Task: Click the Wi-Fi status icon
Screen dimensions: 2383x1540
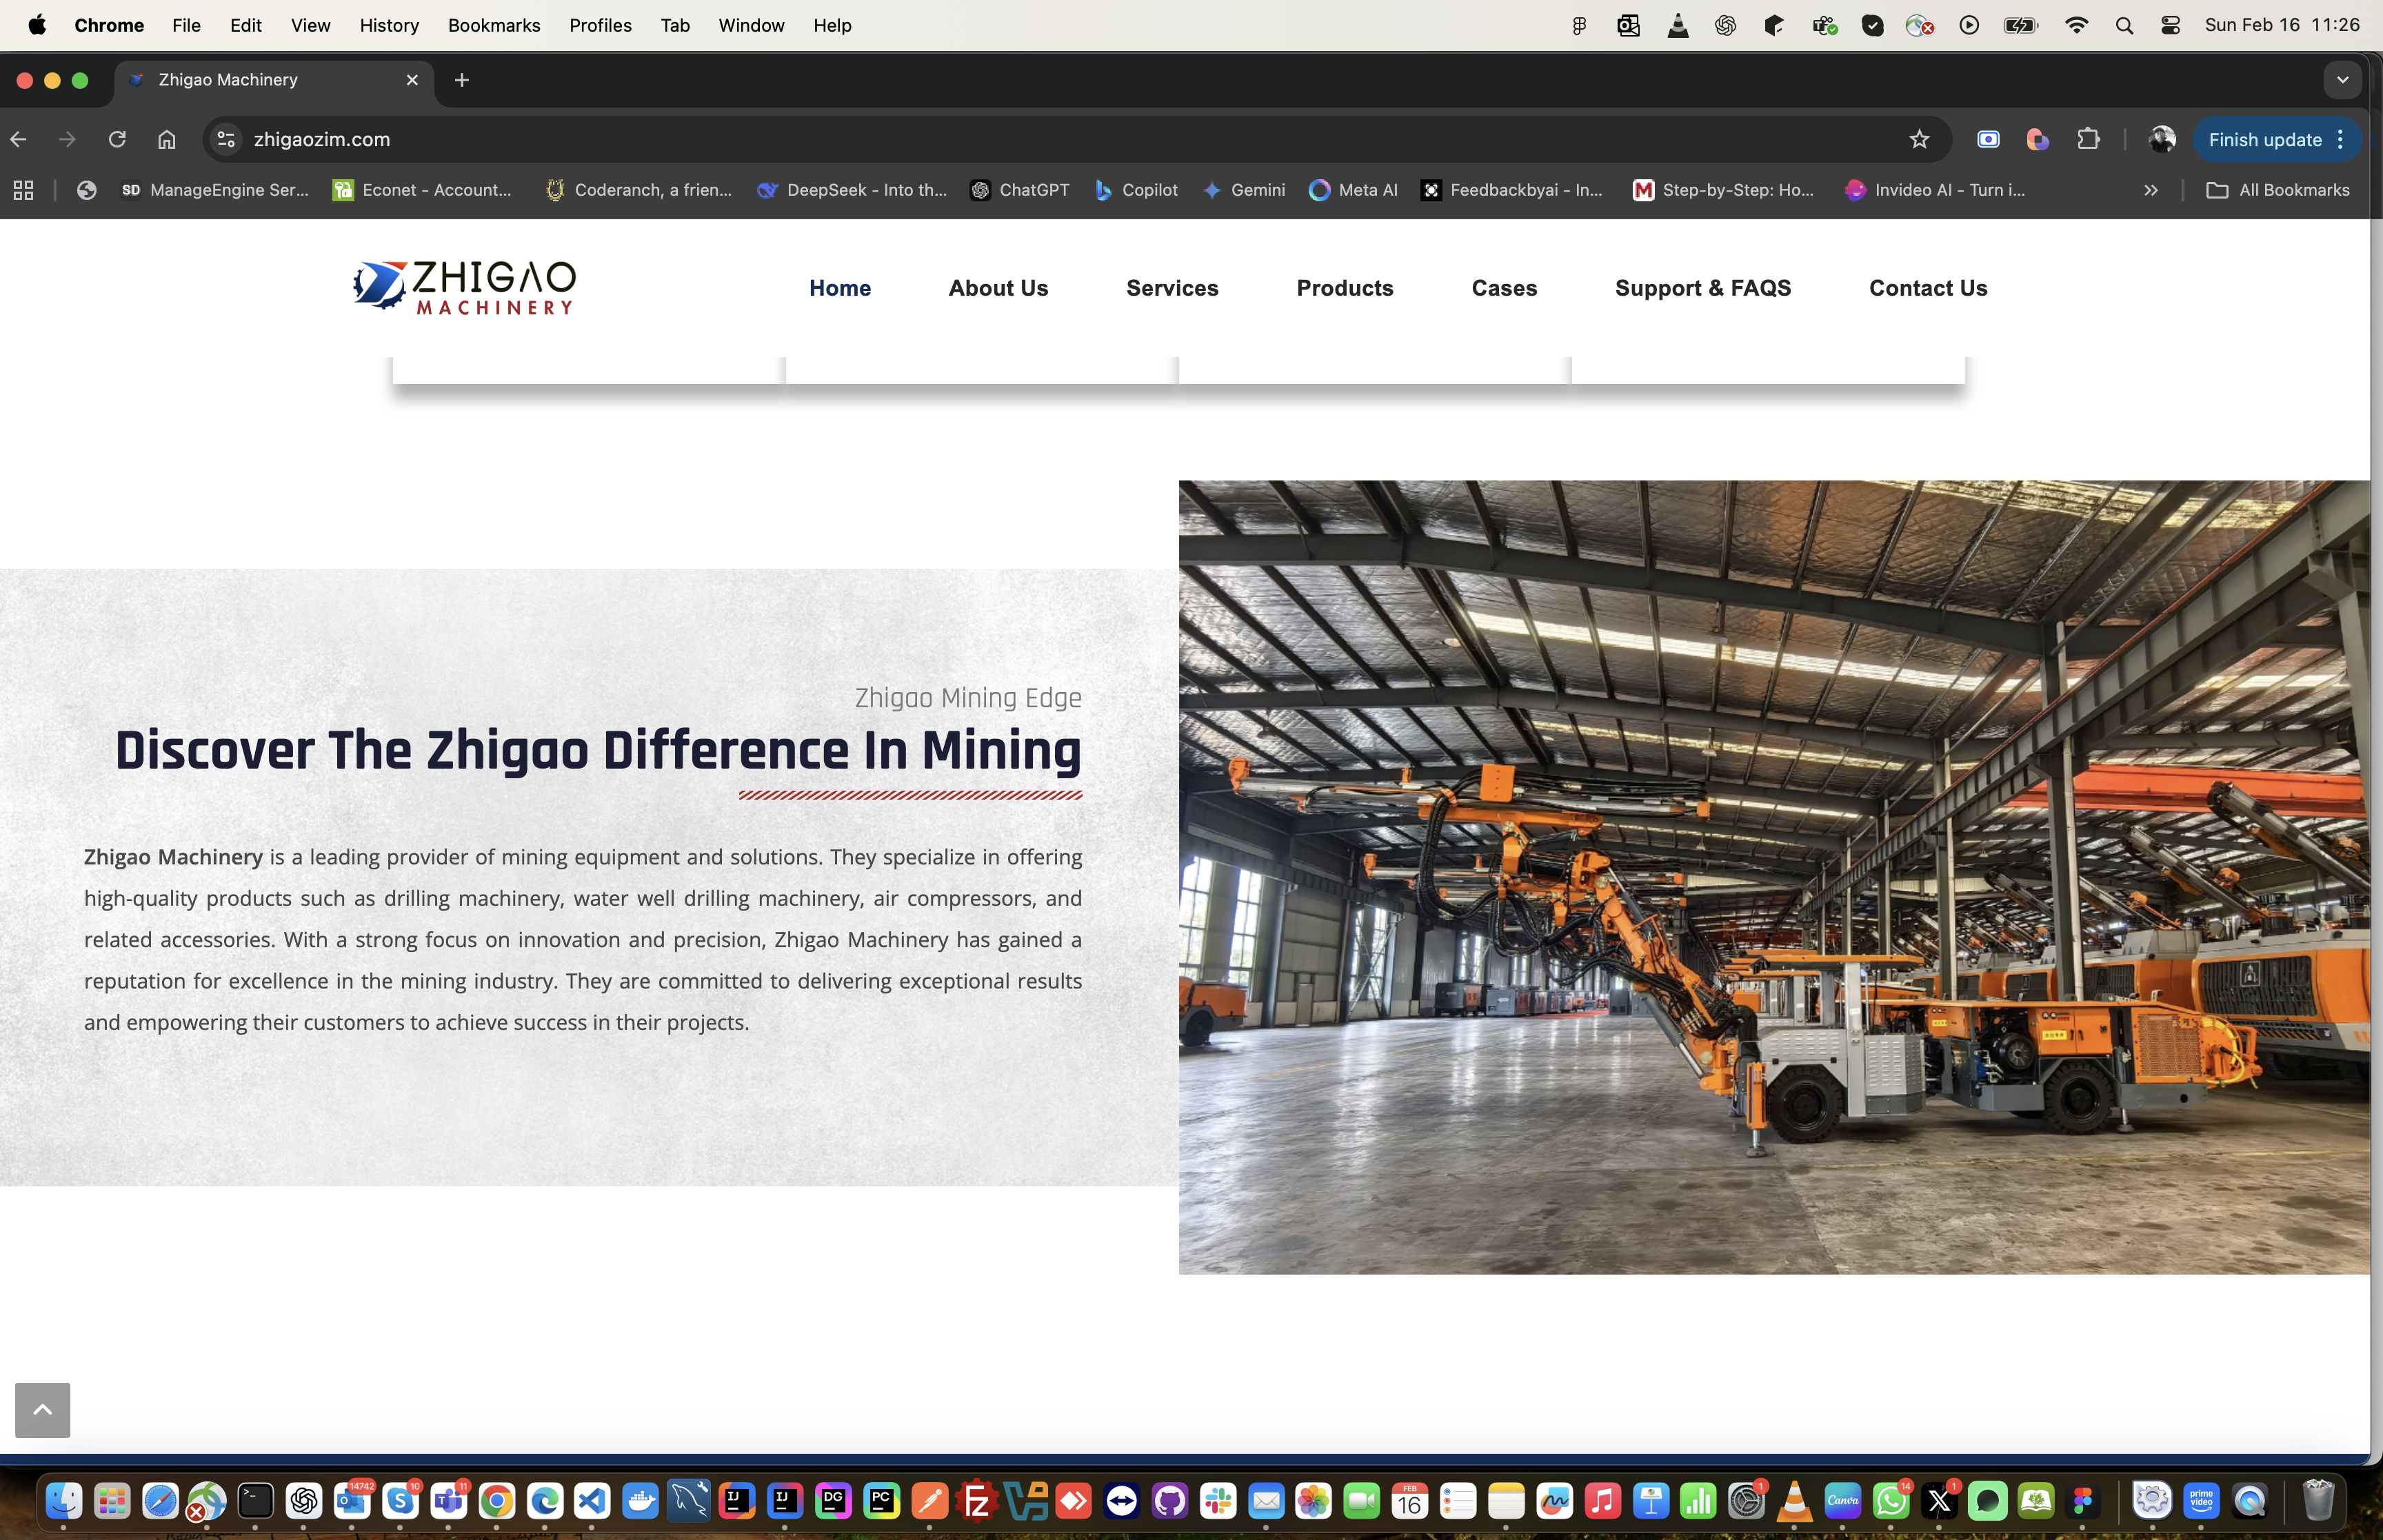Action: click(x=2076, y=25)
